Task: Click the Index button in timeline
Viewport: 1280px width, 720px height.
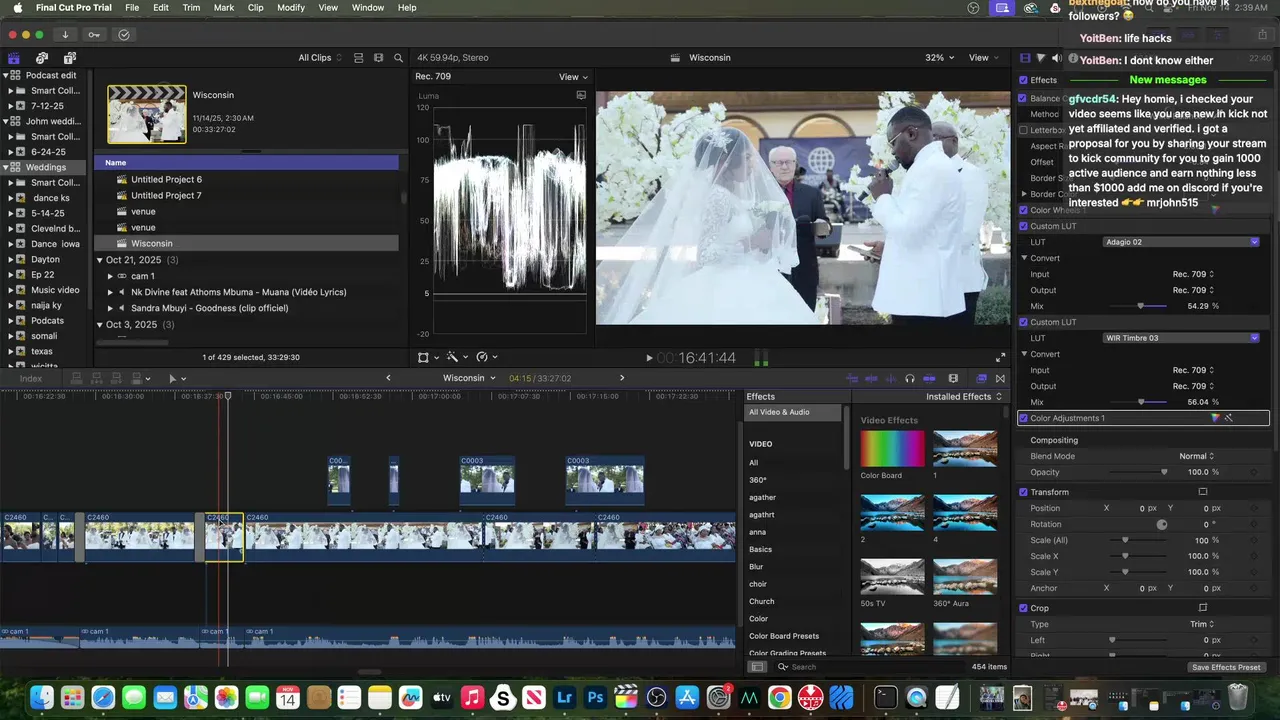Action: (x=31, y=379)
